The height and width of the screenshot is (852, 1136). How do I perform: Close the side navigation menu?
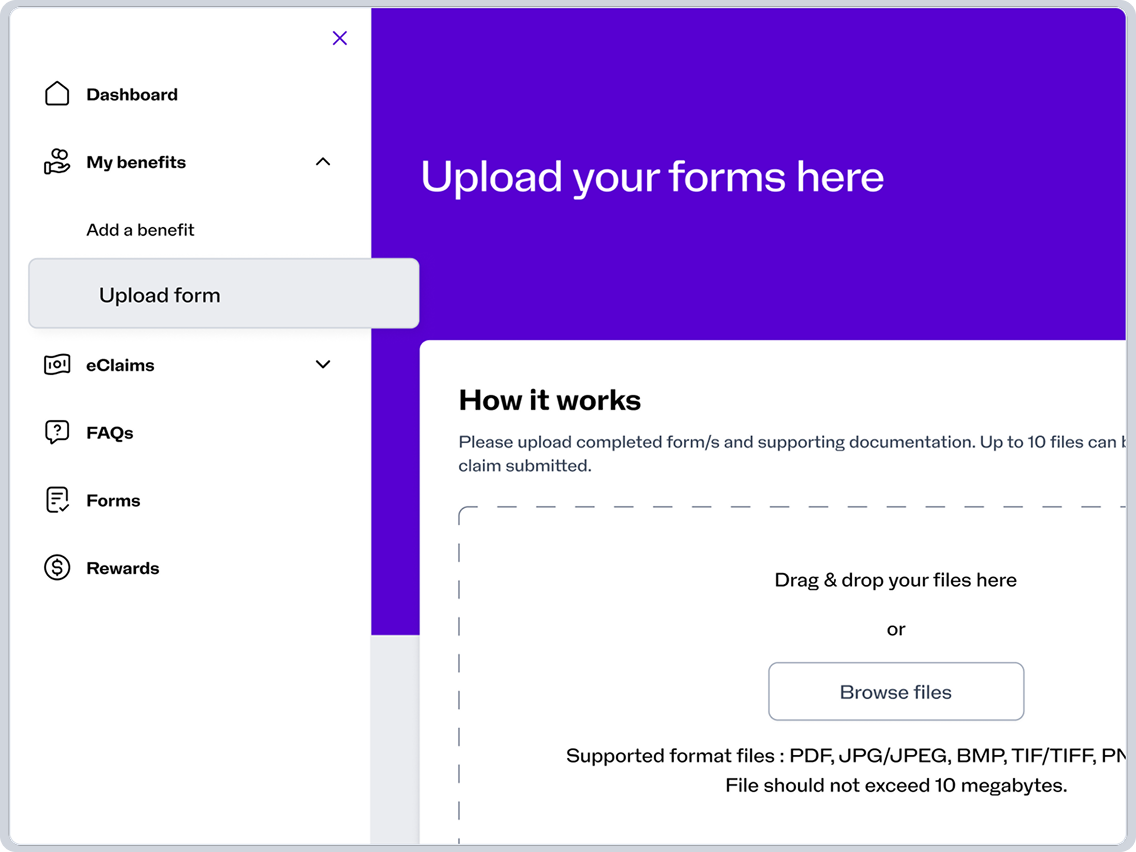point(340,38)
